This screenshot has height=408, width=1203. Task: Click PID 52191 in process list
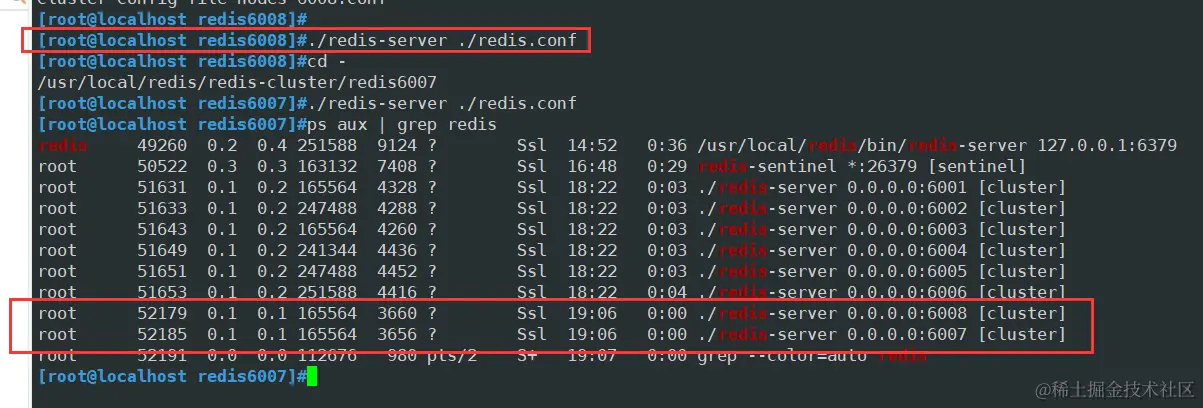162,356
